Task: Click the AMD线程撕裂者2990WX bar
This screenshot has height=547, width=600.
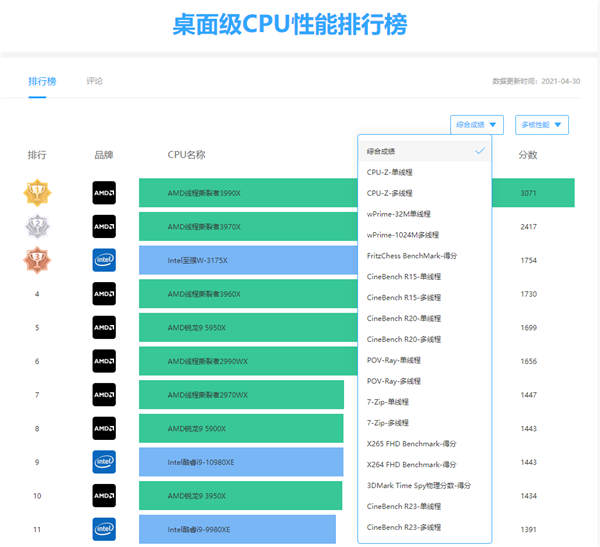Action: (248, 361)
